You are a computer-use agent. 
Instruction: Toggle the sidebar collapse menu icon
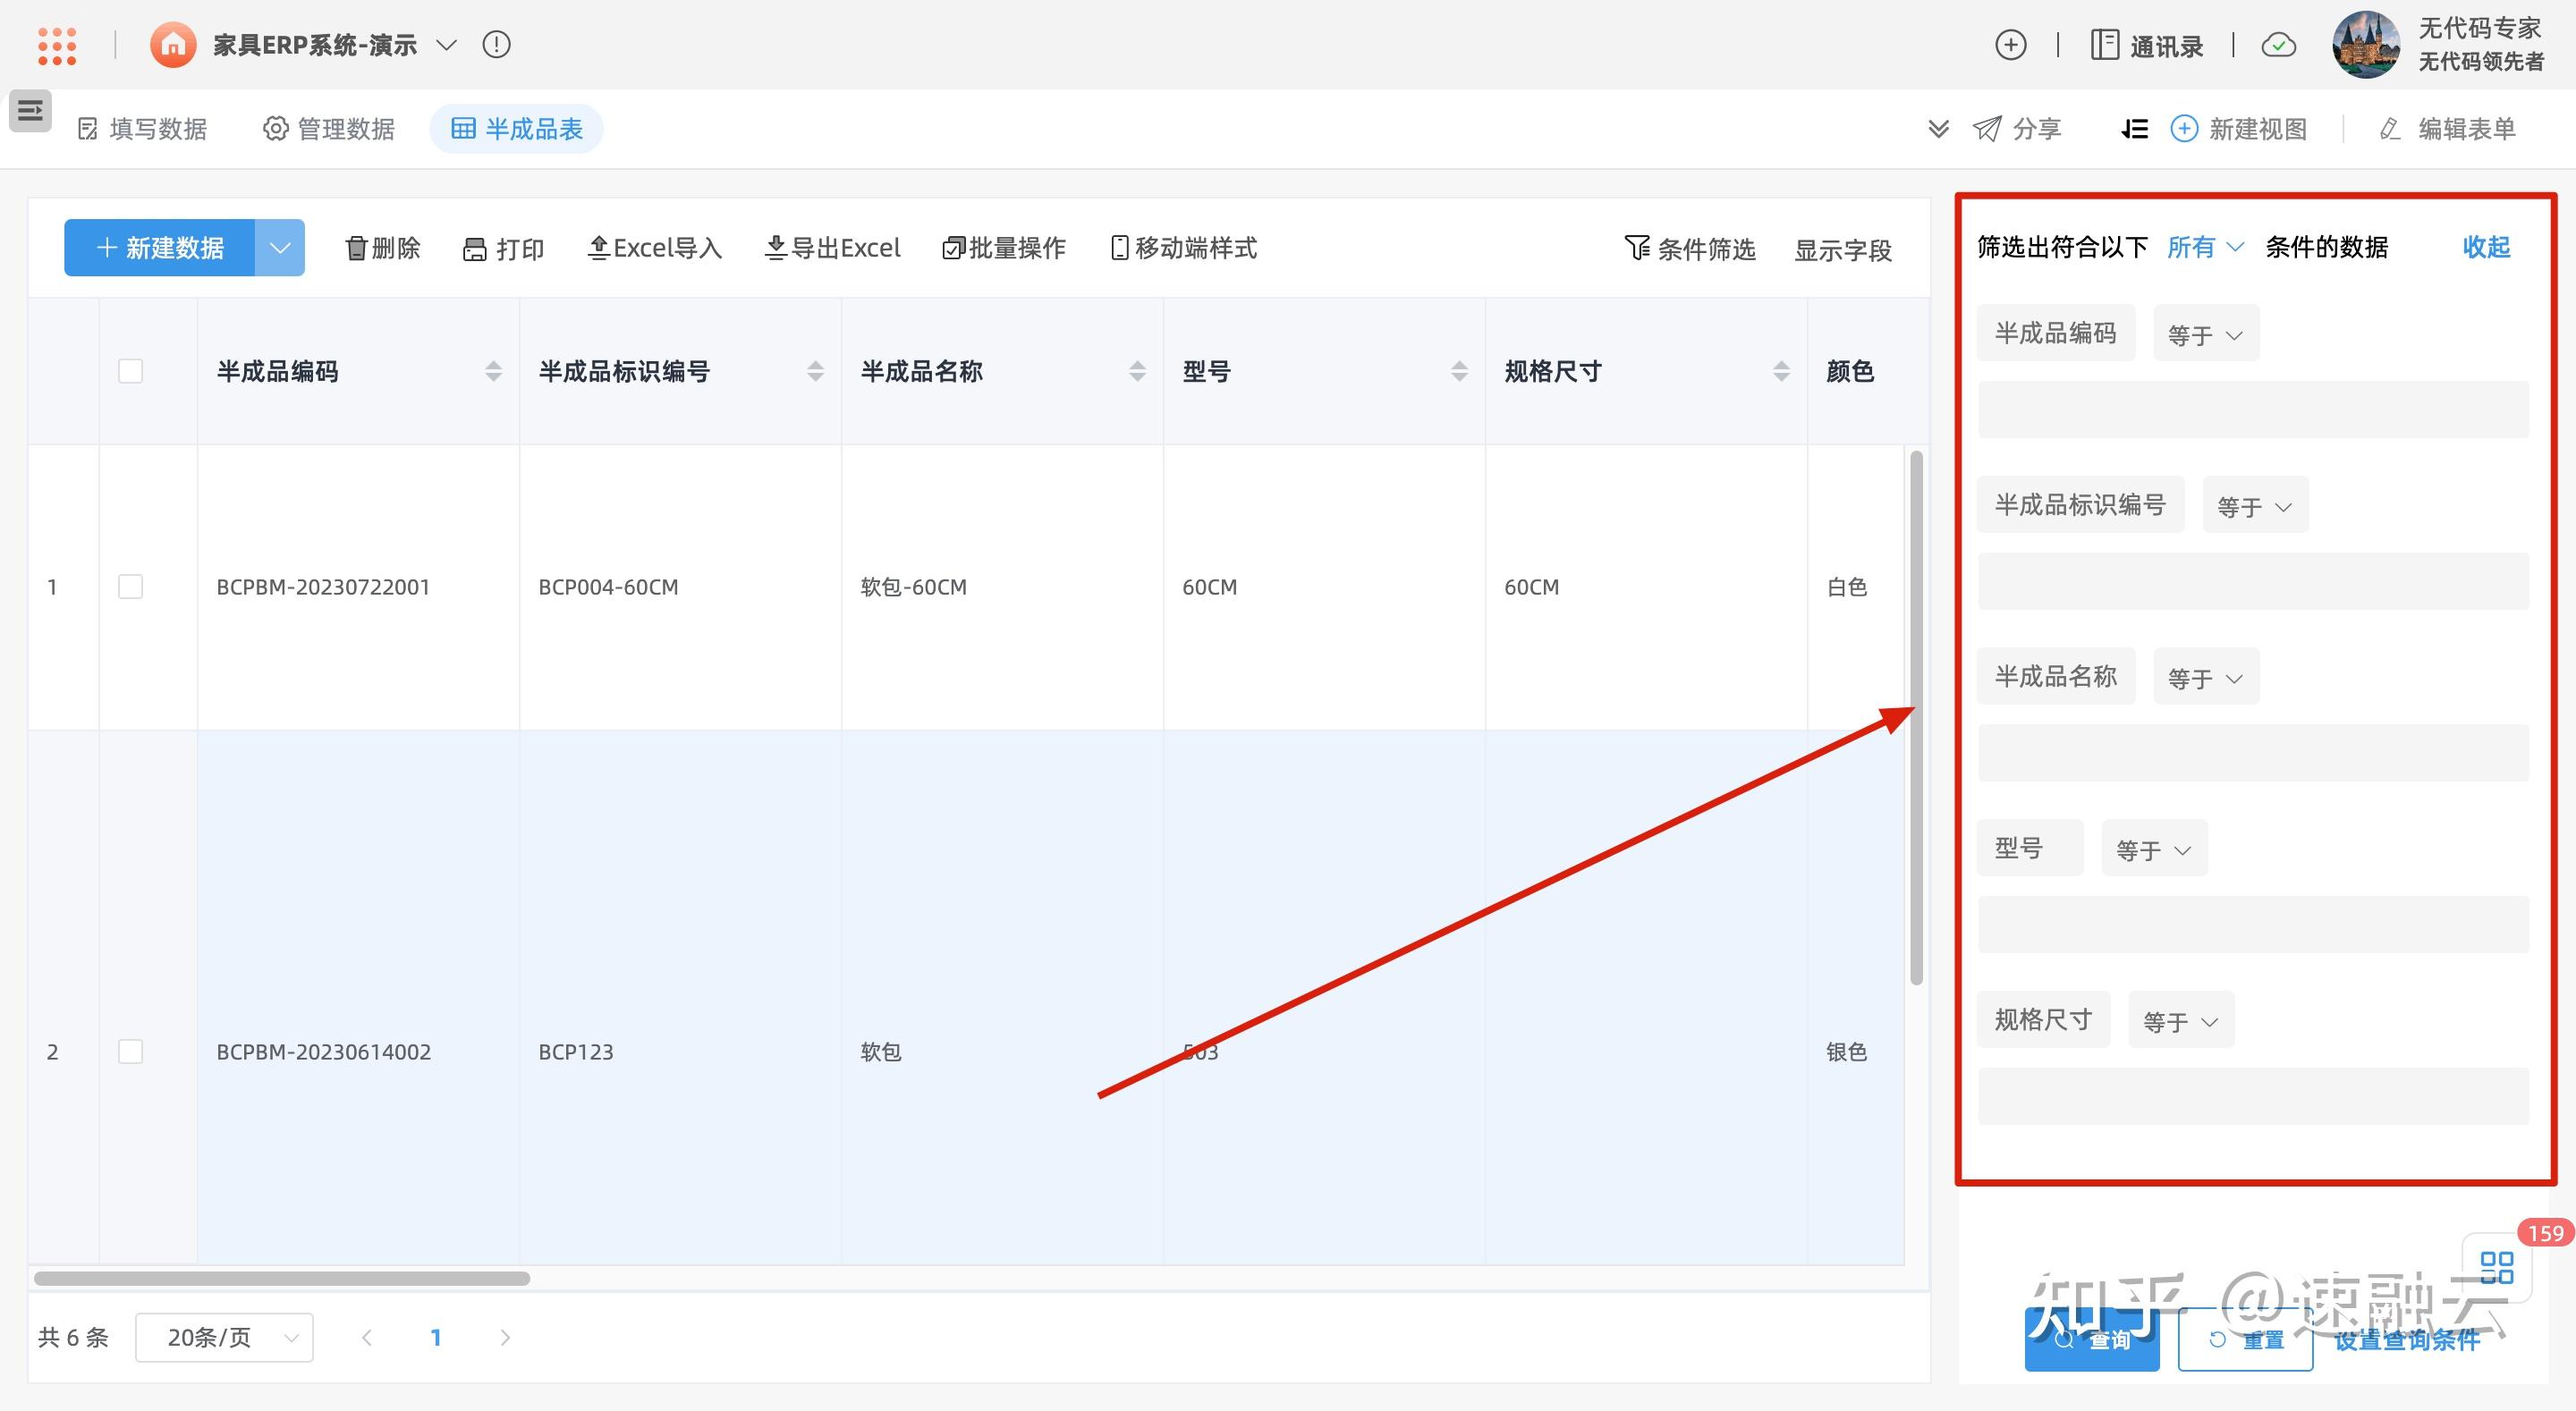pyautogui.click(x=30, y=110)
